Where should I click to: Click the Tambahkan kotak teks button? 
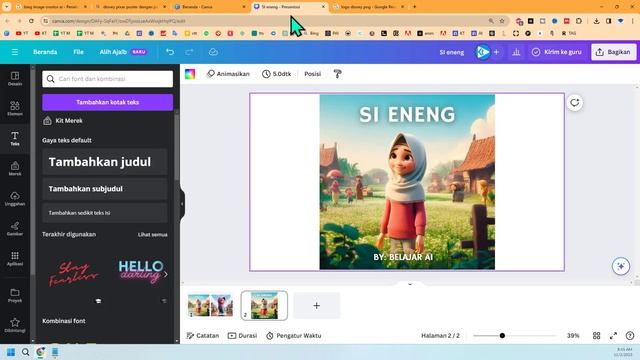click(107, 102)
